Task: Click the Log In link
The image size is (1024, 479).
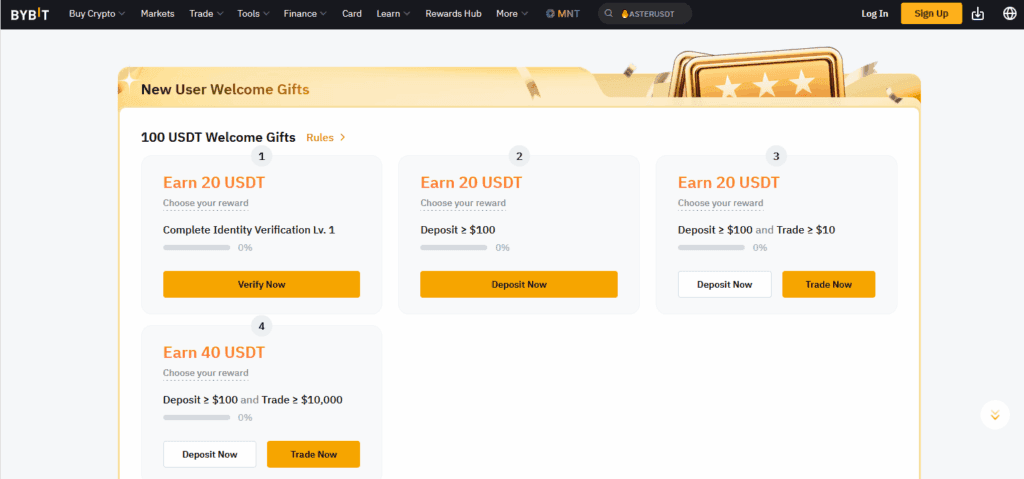Action: (874, 14)
